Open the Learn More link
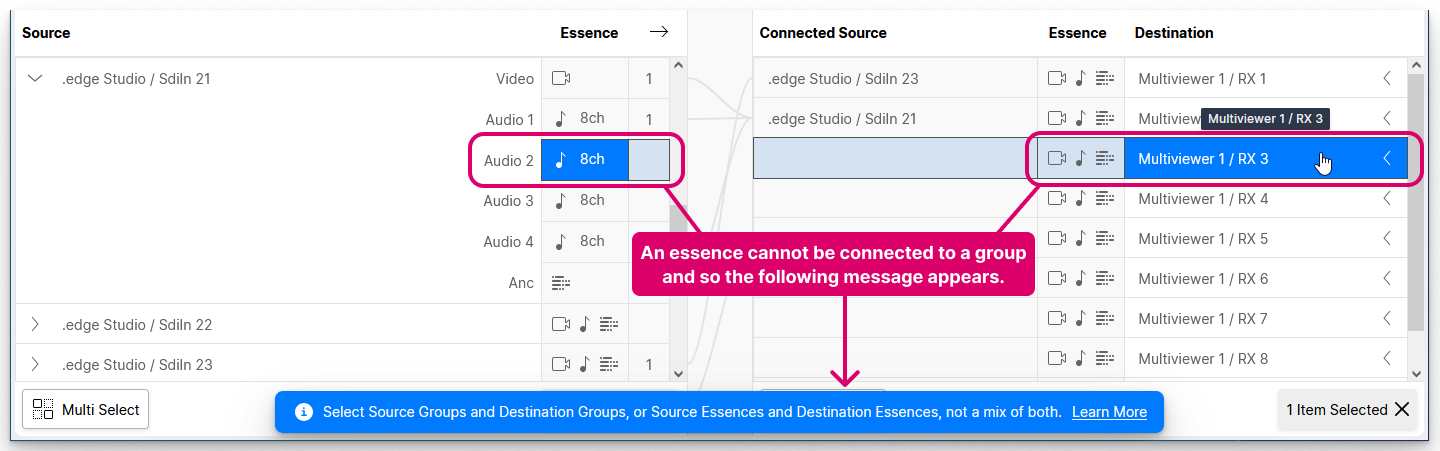Viewport: 1440px width, 451px height. (1109, 412)
